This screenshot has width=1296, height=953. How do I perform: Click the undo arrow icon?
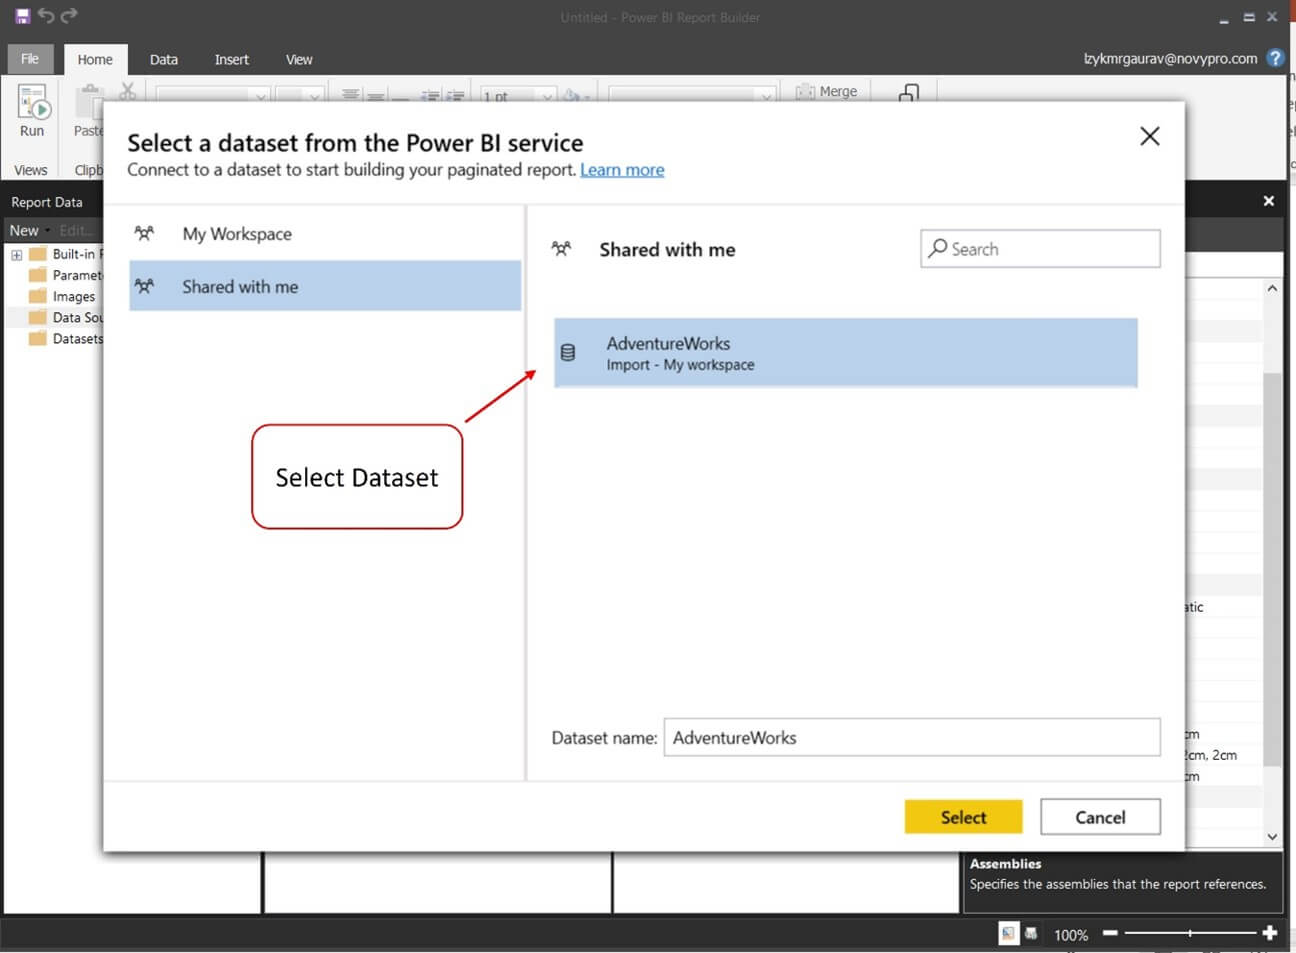click(46, 16)
